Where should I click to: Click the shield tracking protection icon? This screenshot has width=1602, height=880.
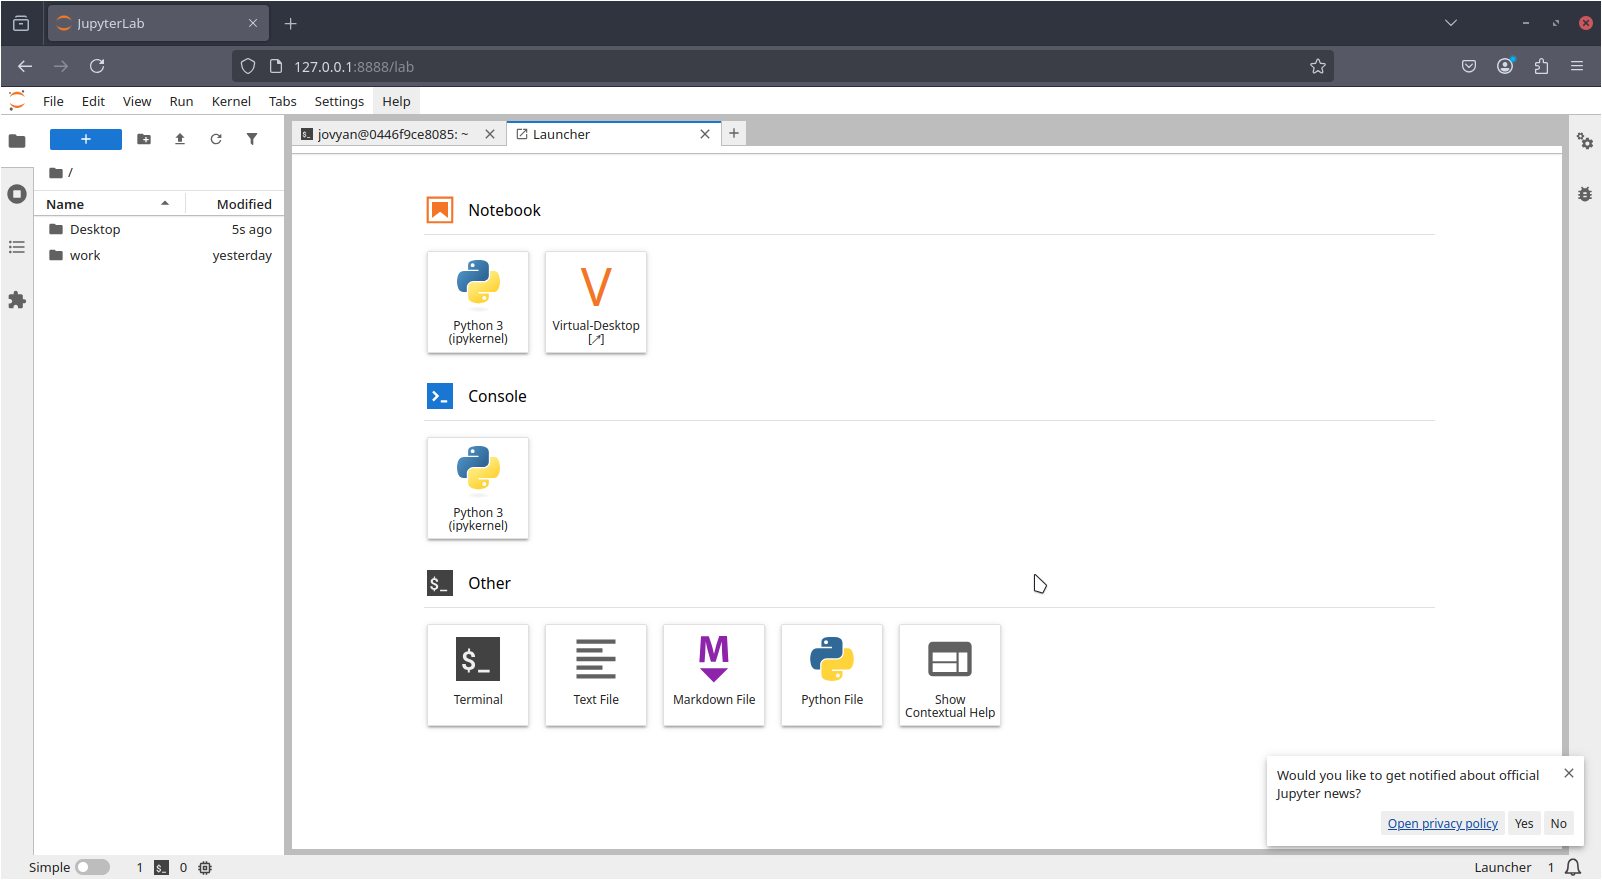pyautogui.click(x=248, y=66)
